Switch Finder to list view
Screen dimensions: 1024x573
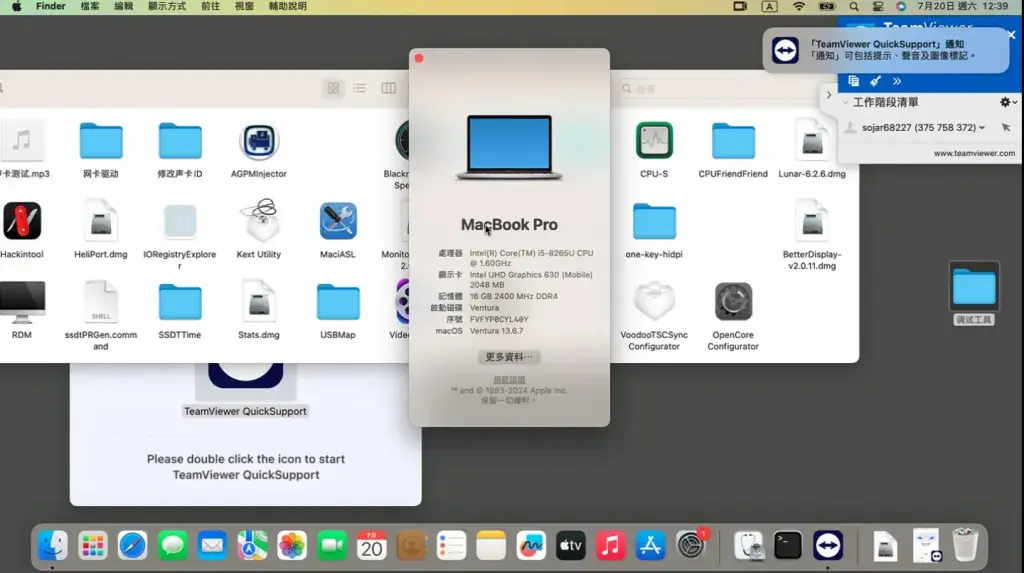360,88
